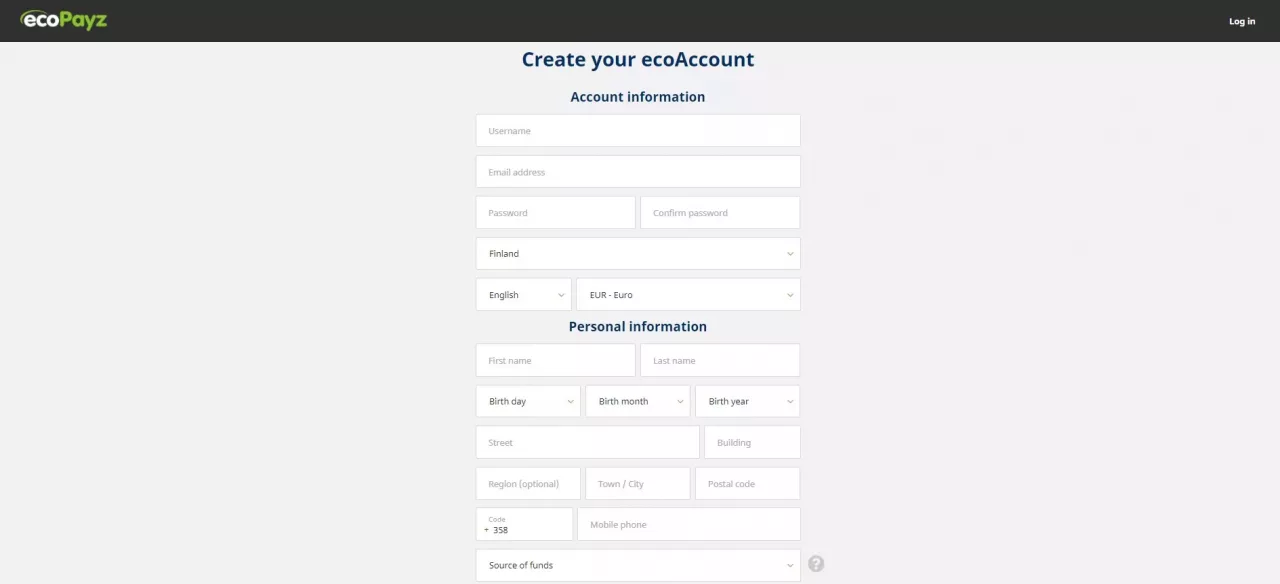This screenshot has width=1280, height=584.
Task: Click the Region (optional) field
Action: tap(528, 484)
